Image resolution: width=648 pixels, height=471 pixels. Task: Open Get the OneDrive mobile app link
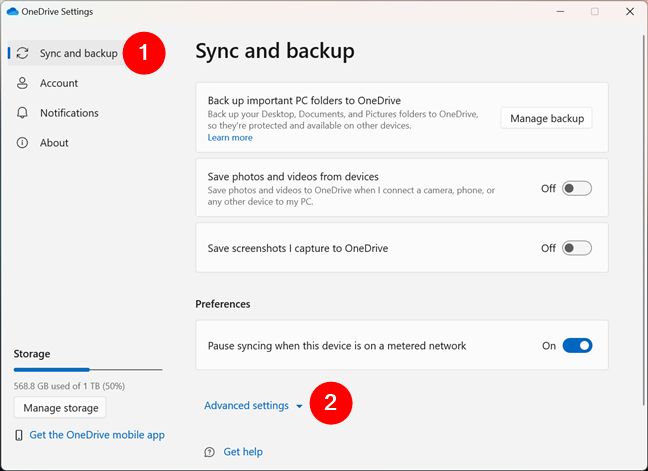coord(97,435)
